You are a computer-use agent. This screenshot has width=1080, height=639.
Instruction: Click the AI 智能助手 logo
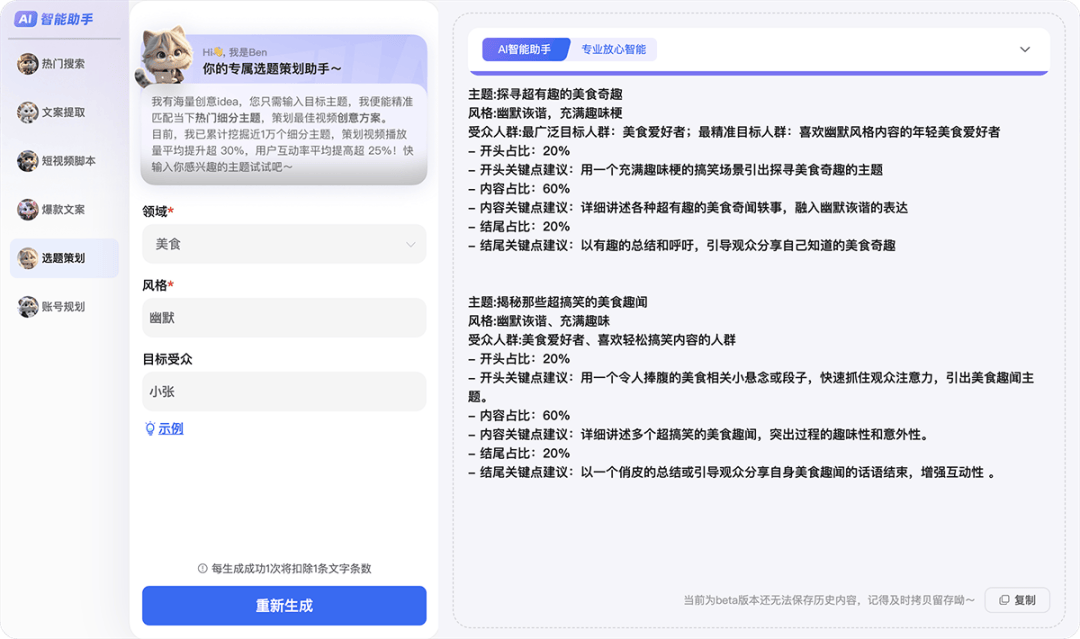pyautogui.click(x=54, y=18)
